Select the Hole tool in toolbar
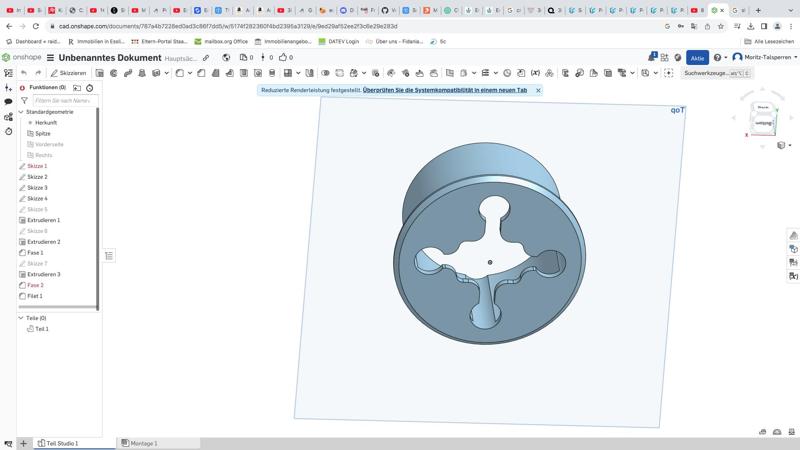 pyautogui.click(x=258, y=73)
